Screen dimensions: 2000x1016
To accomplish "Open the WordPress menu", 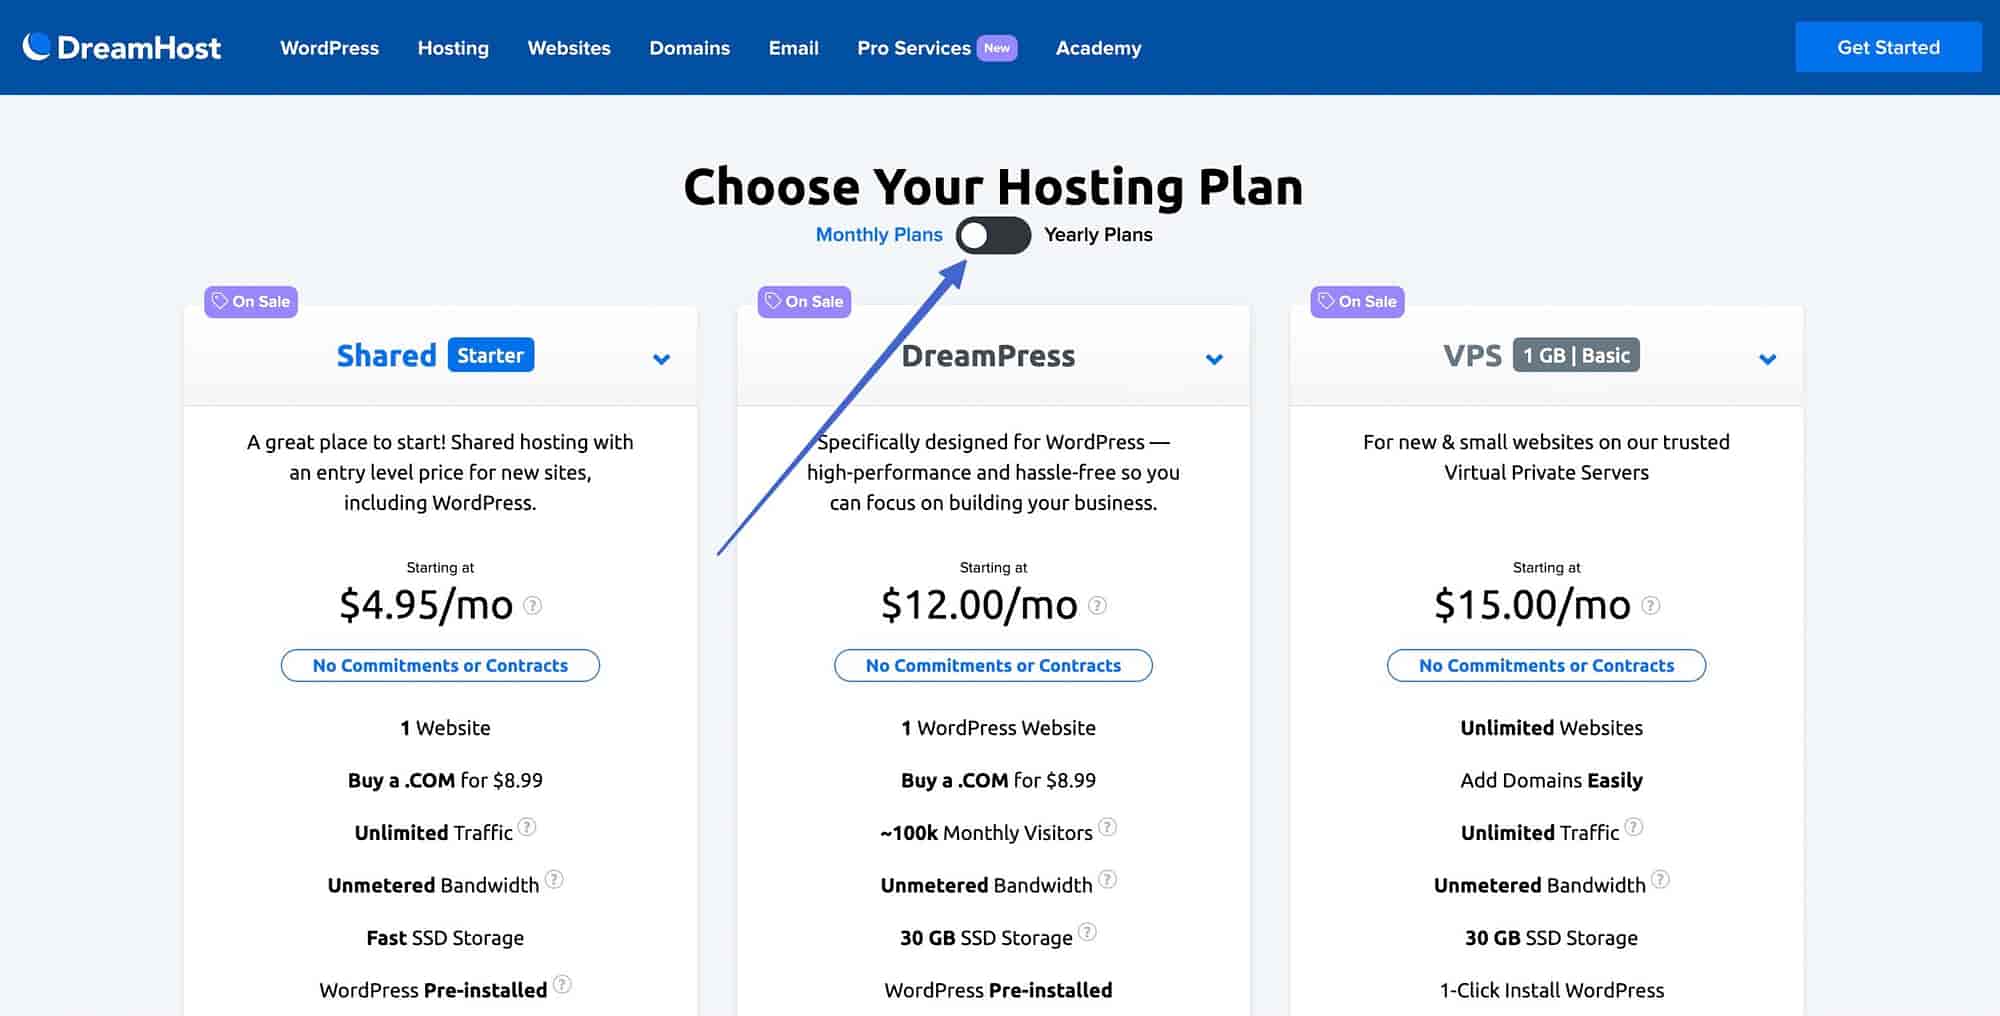I will pyautogui.click(x=329, y=48).
